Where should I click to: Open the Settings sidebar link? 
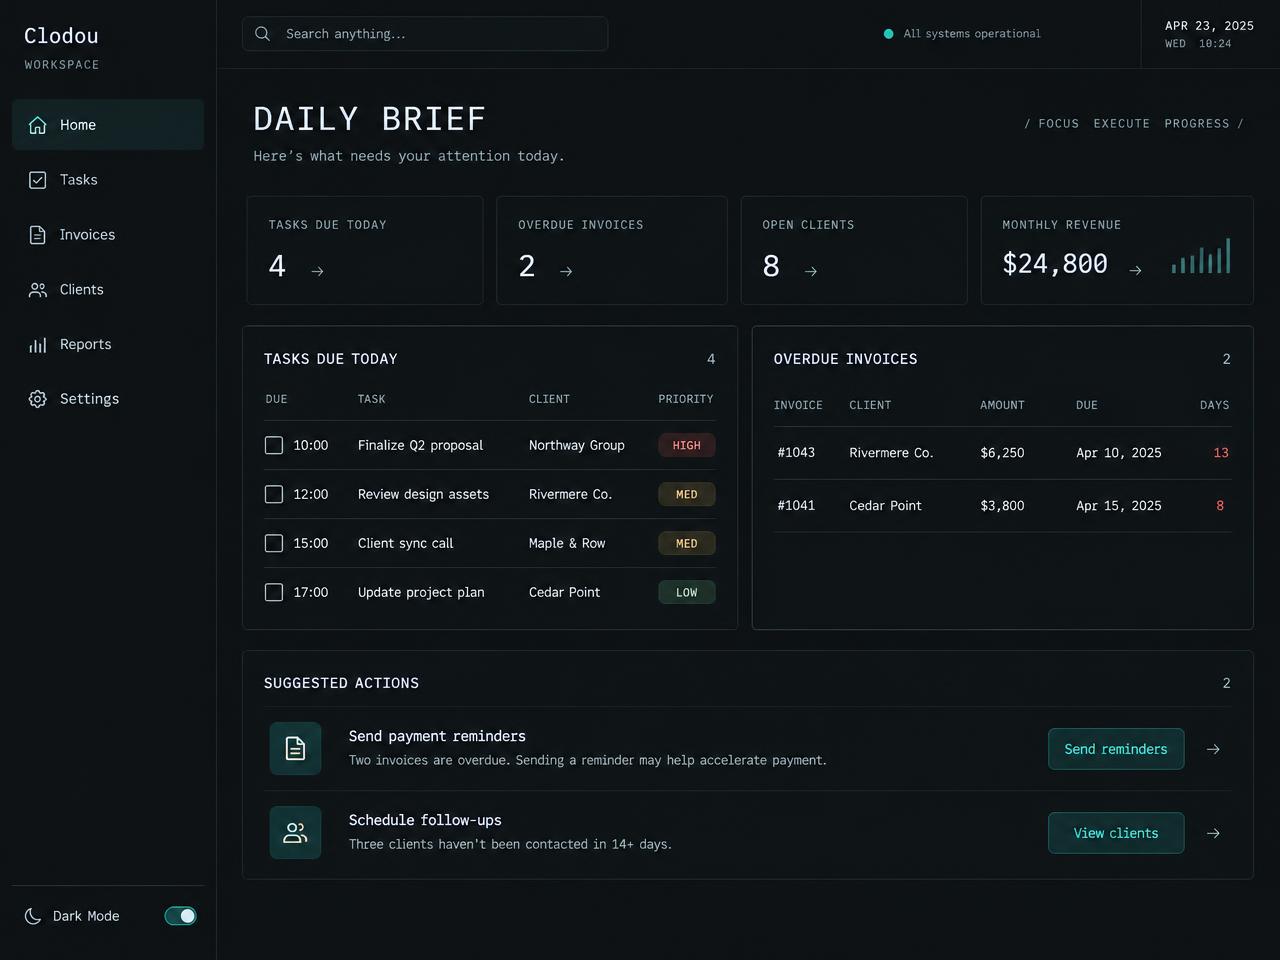click(108, 399)
